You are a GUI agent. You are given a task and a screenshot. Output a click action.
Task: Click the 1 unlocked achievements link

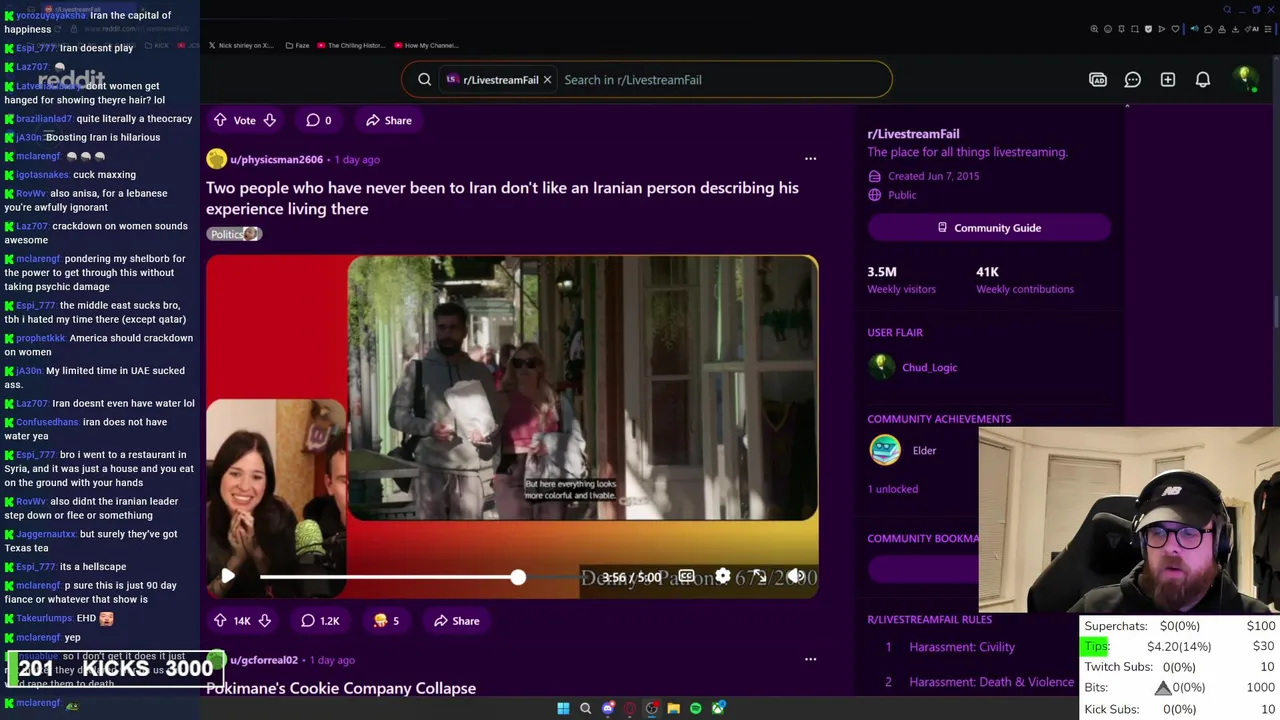click(x=892, y=489)
